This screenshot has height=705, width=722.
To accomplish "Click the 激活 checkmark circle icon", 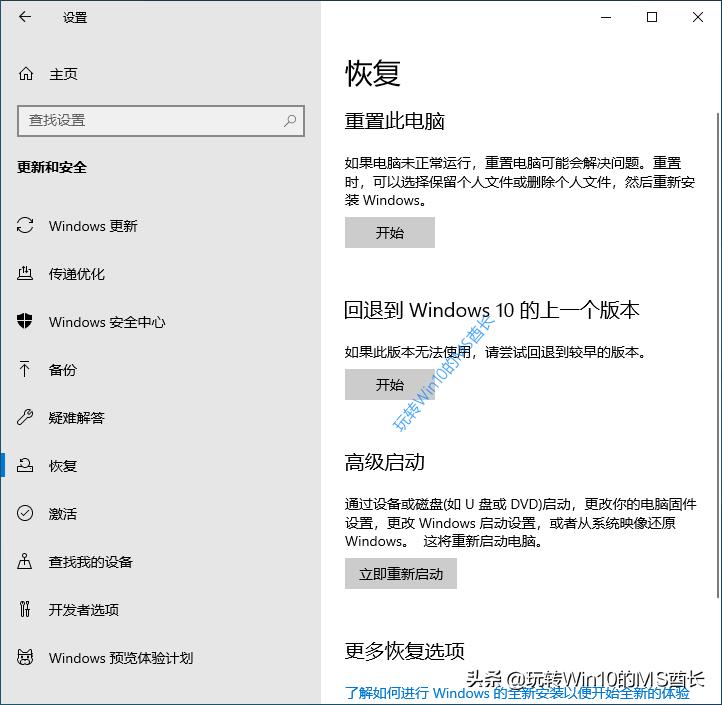I will (x=25, y=513).
